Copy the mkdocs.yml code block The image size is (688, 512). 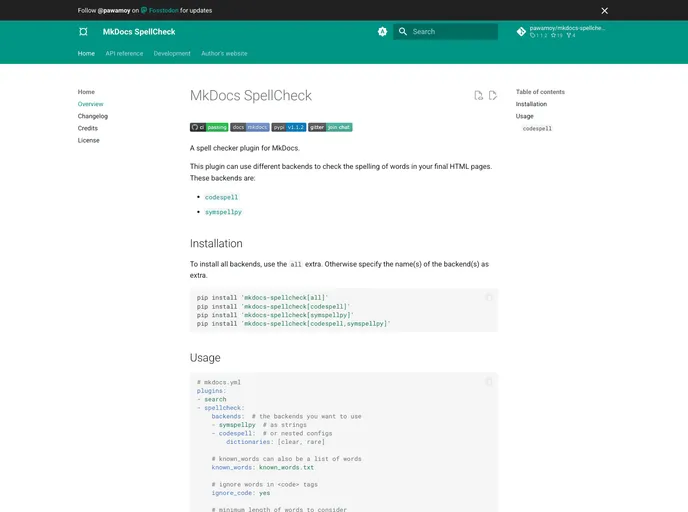pos(489,382)
